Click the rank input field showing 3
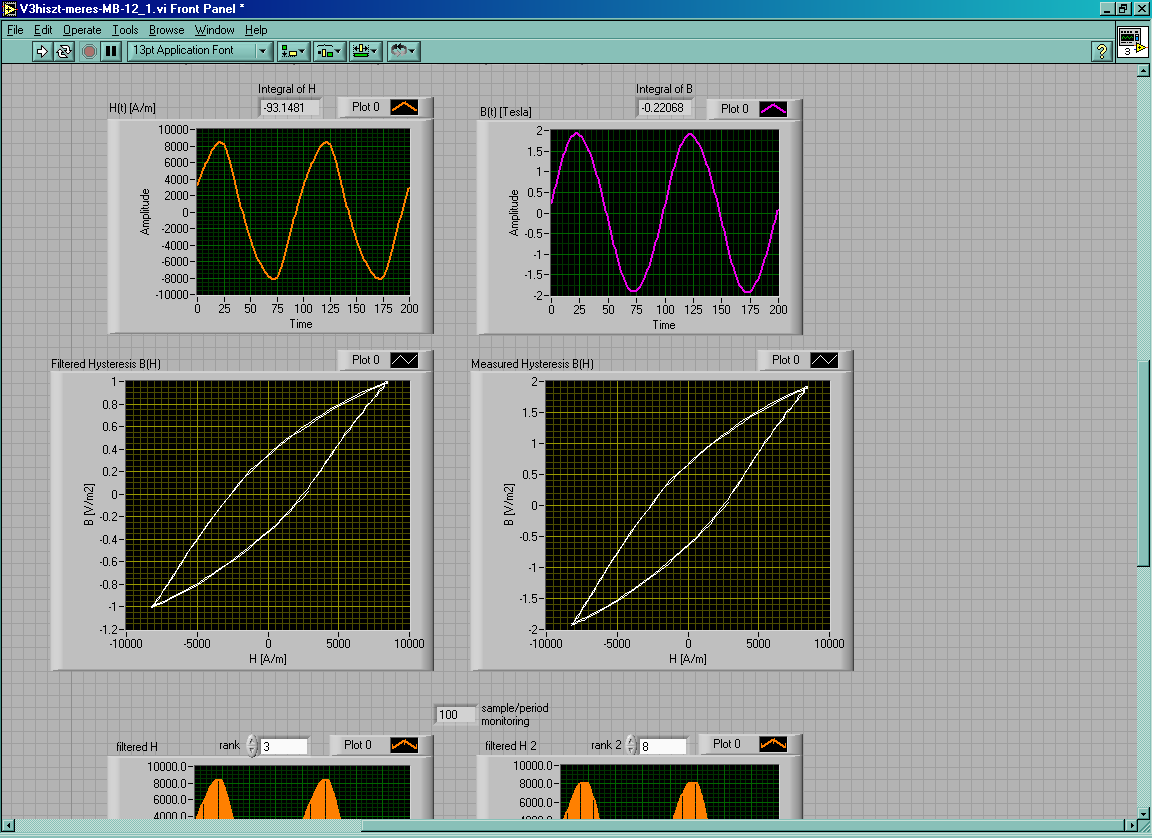Image resolution: width=1152 pixels, height=838 pixels. click(x=284, y=746)
